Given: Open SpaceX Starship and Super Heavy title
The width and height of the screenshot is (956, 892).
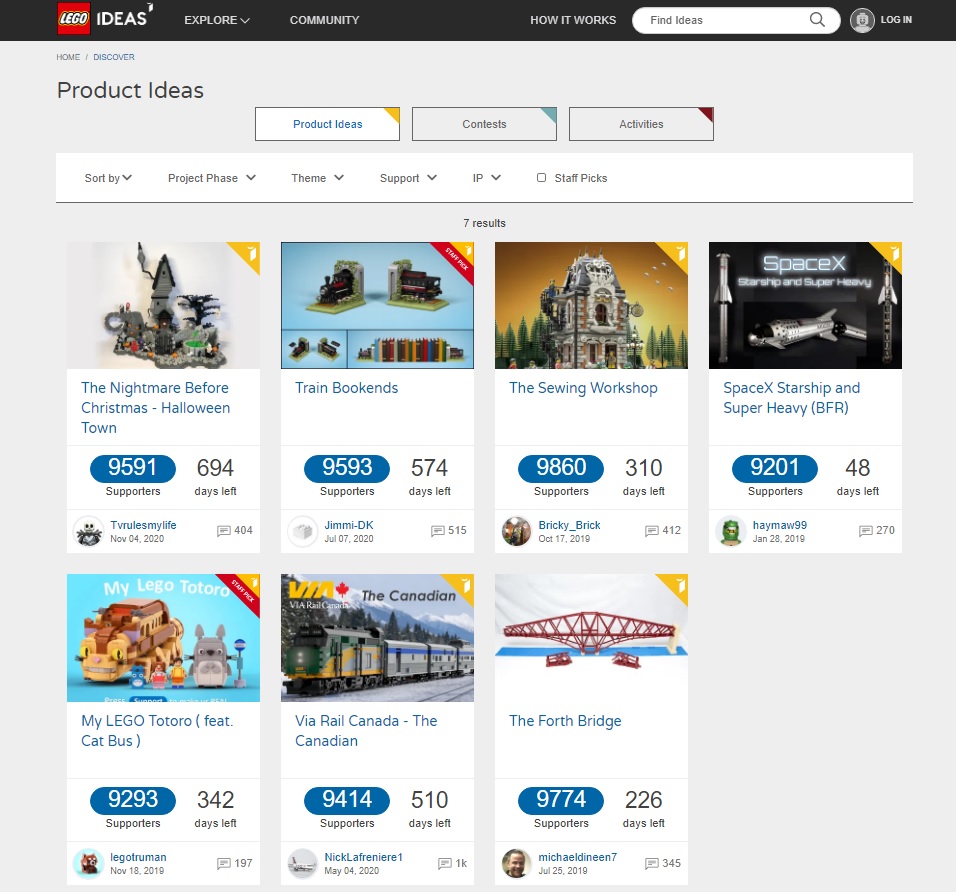Looking at the screenshot, I should coord(791,398).
